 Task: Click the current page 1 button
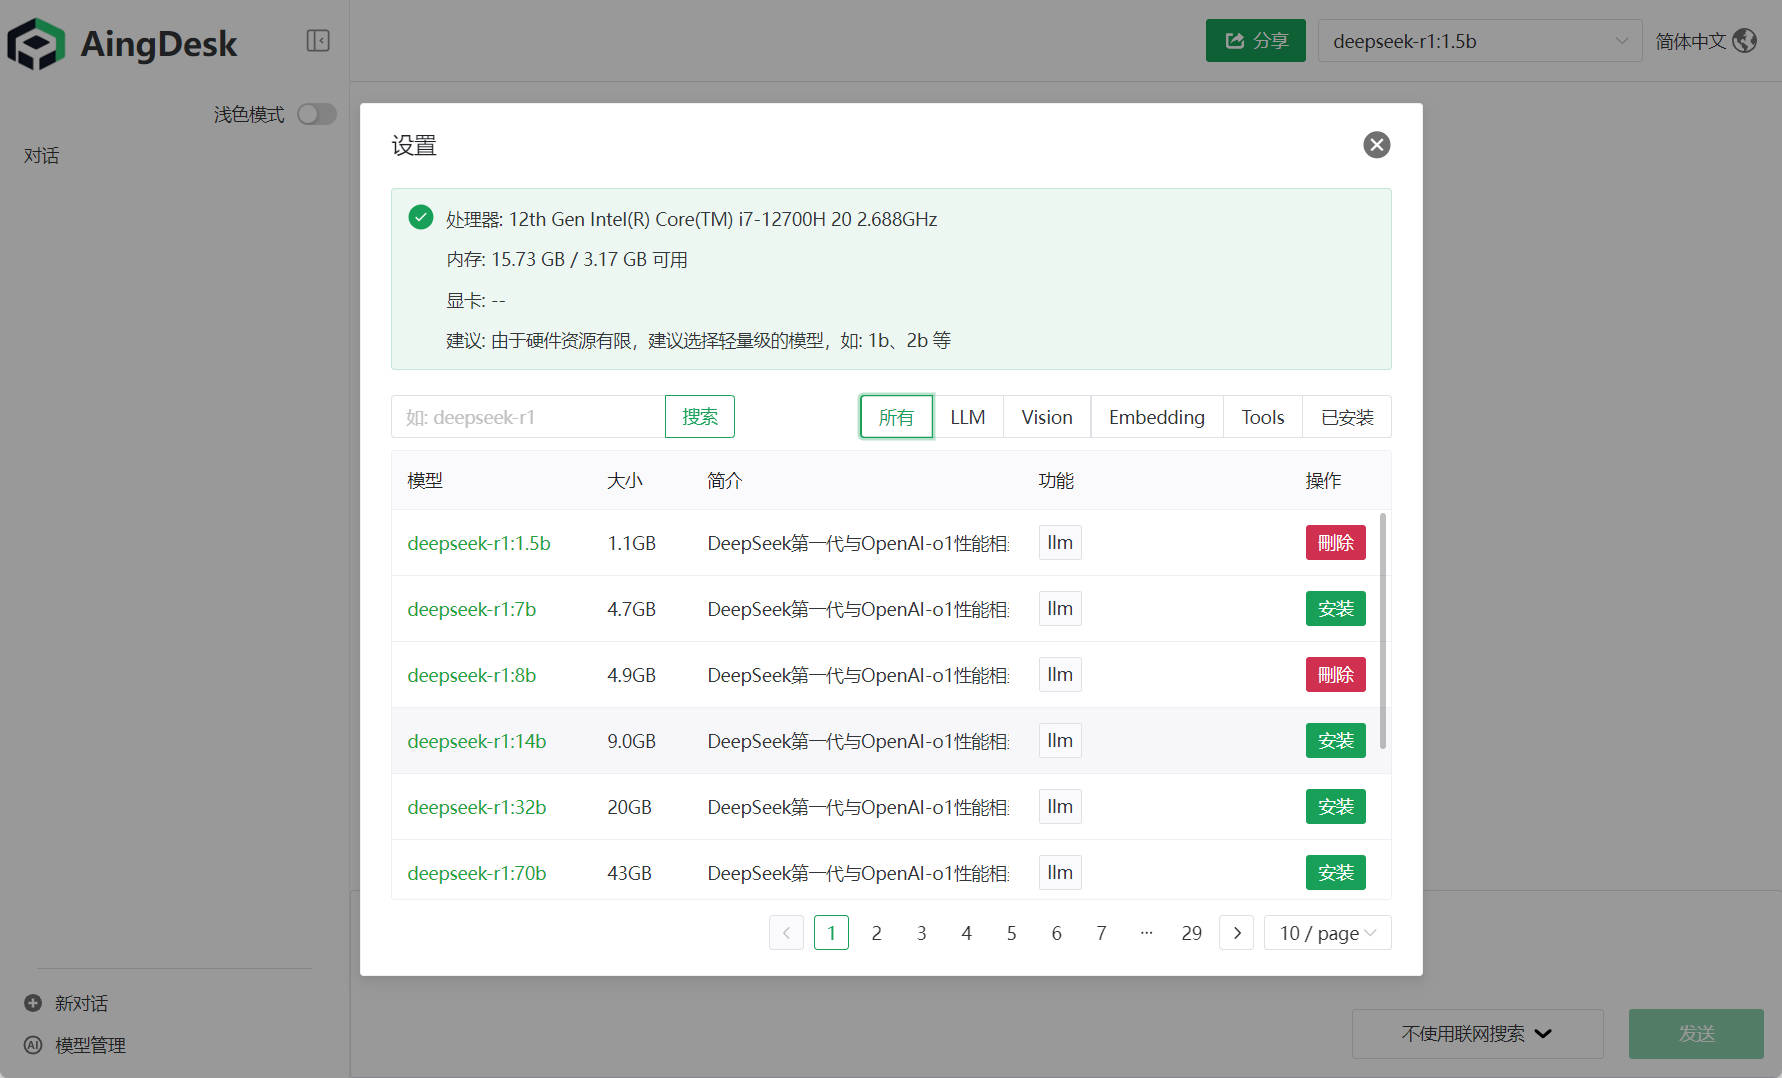coord(831,933)
